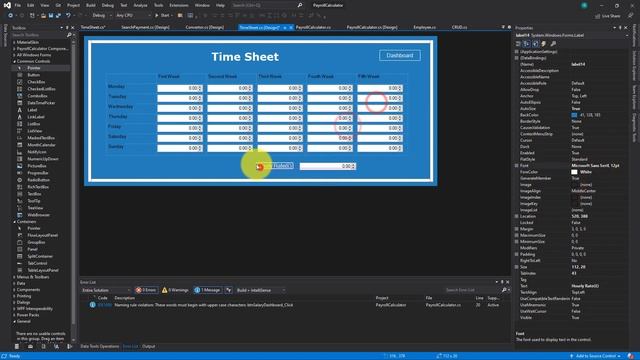Switch to the PayrollCalculator.cs tab

coord(313,27)
